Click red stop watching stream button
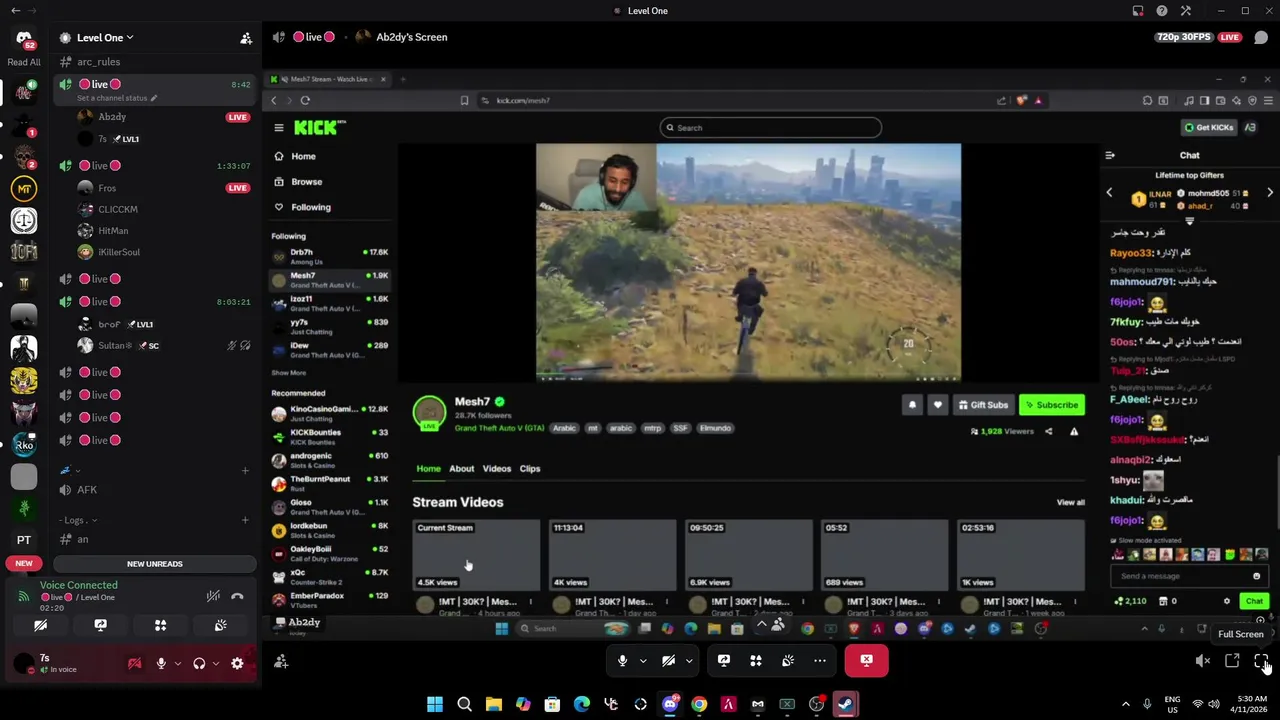The width and height of the screenshot is (1280, 720). [x=866, y=660]
